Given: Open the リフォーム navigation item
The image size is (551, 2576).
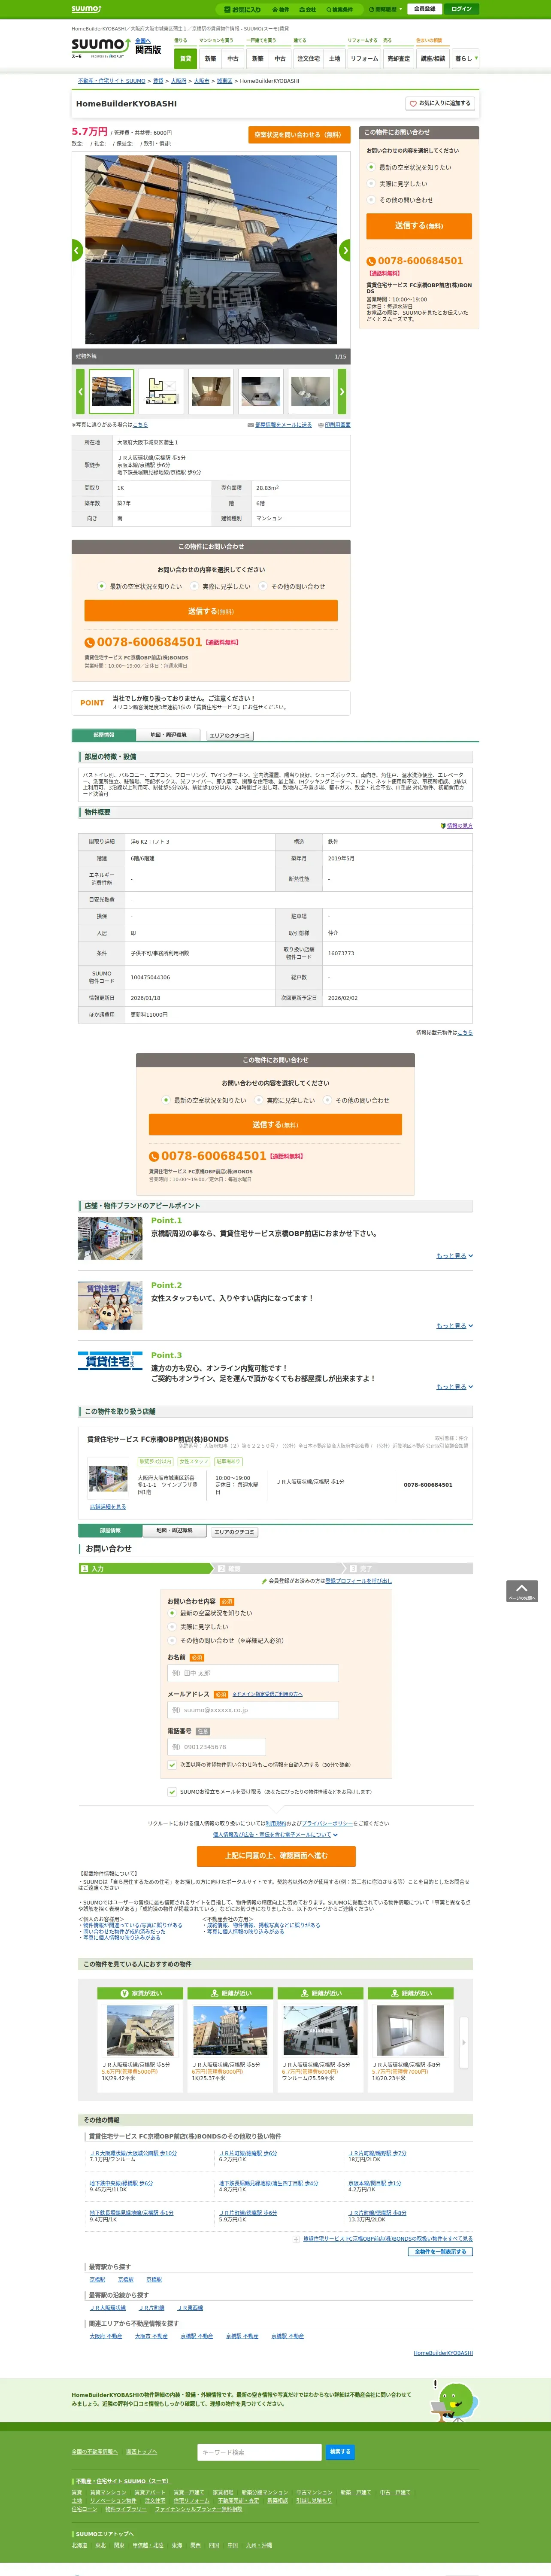Looking at the screenshot, I should (364, 58).
